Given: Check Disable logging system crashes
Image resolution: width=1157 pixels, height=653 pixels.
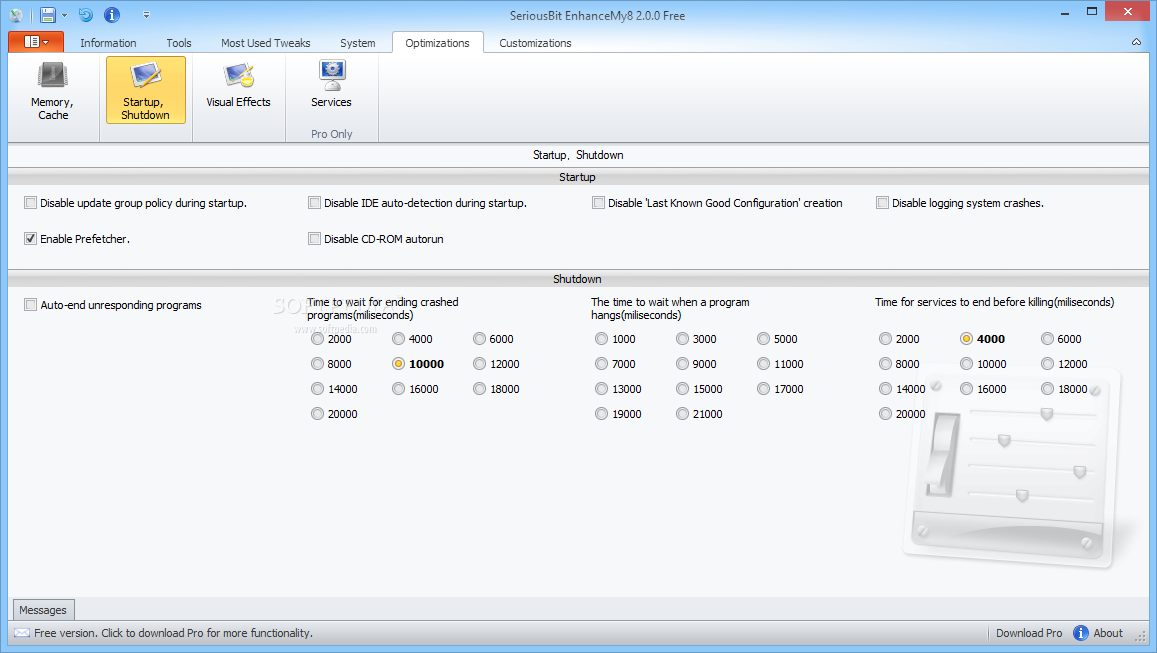Looking at the screenshot, I should point(883,203).
